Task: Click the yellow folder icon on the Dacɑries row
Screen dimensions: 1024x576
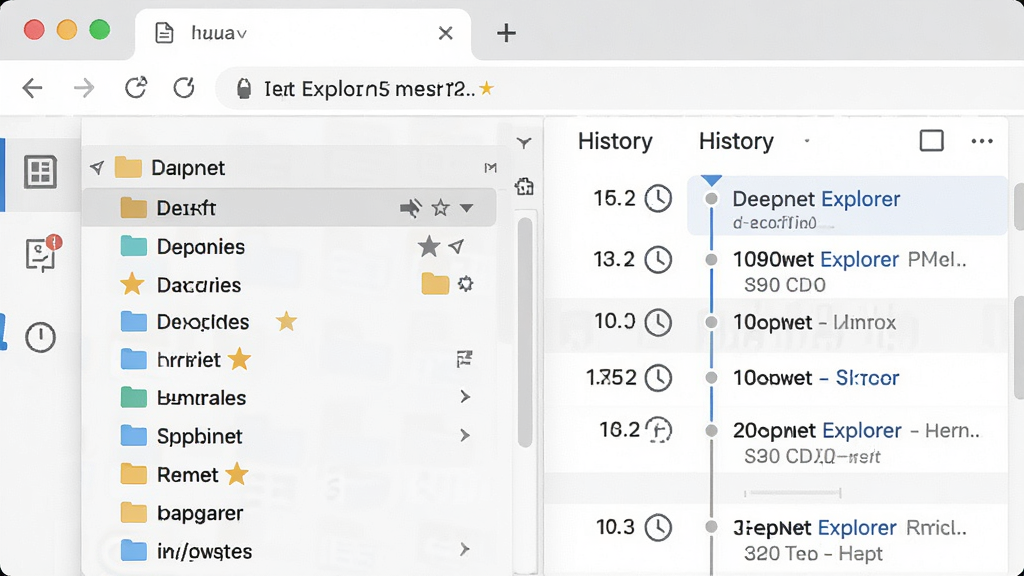Action: coord(435,284)
